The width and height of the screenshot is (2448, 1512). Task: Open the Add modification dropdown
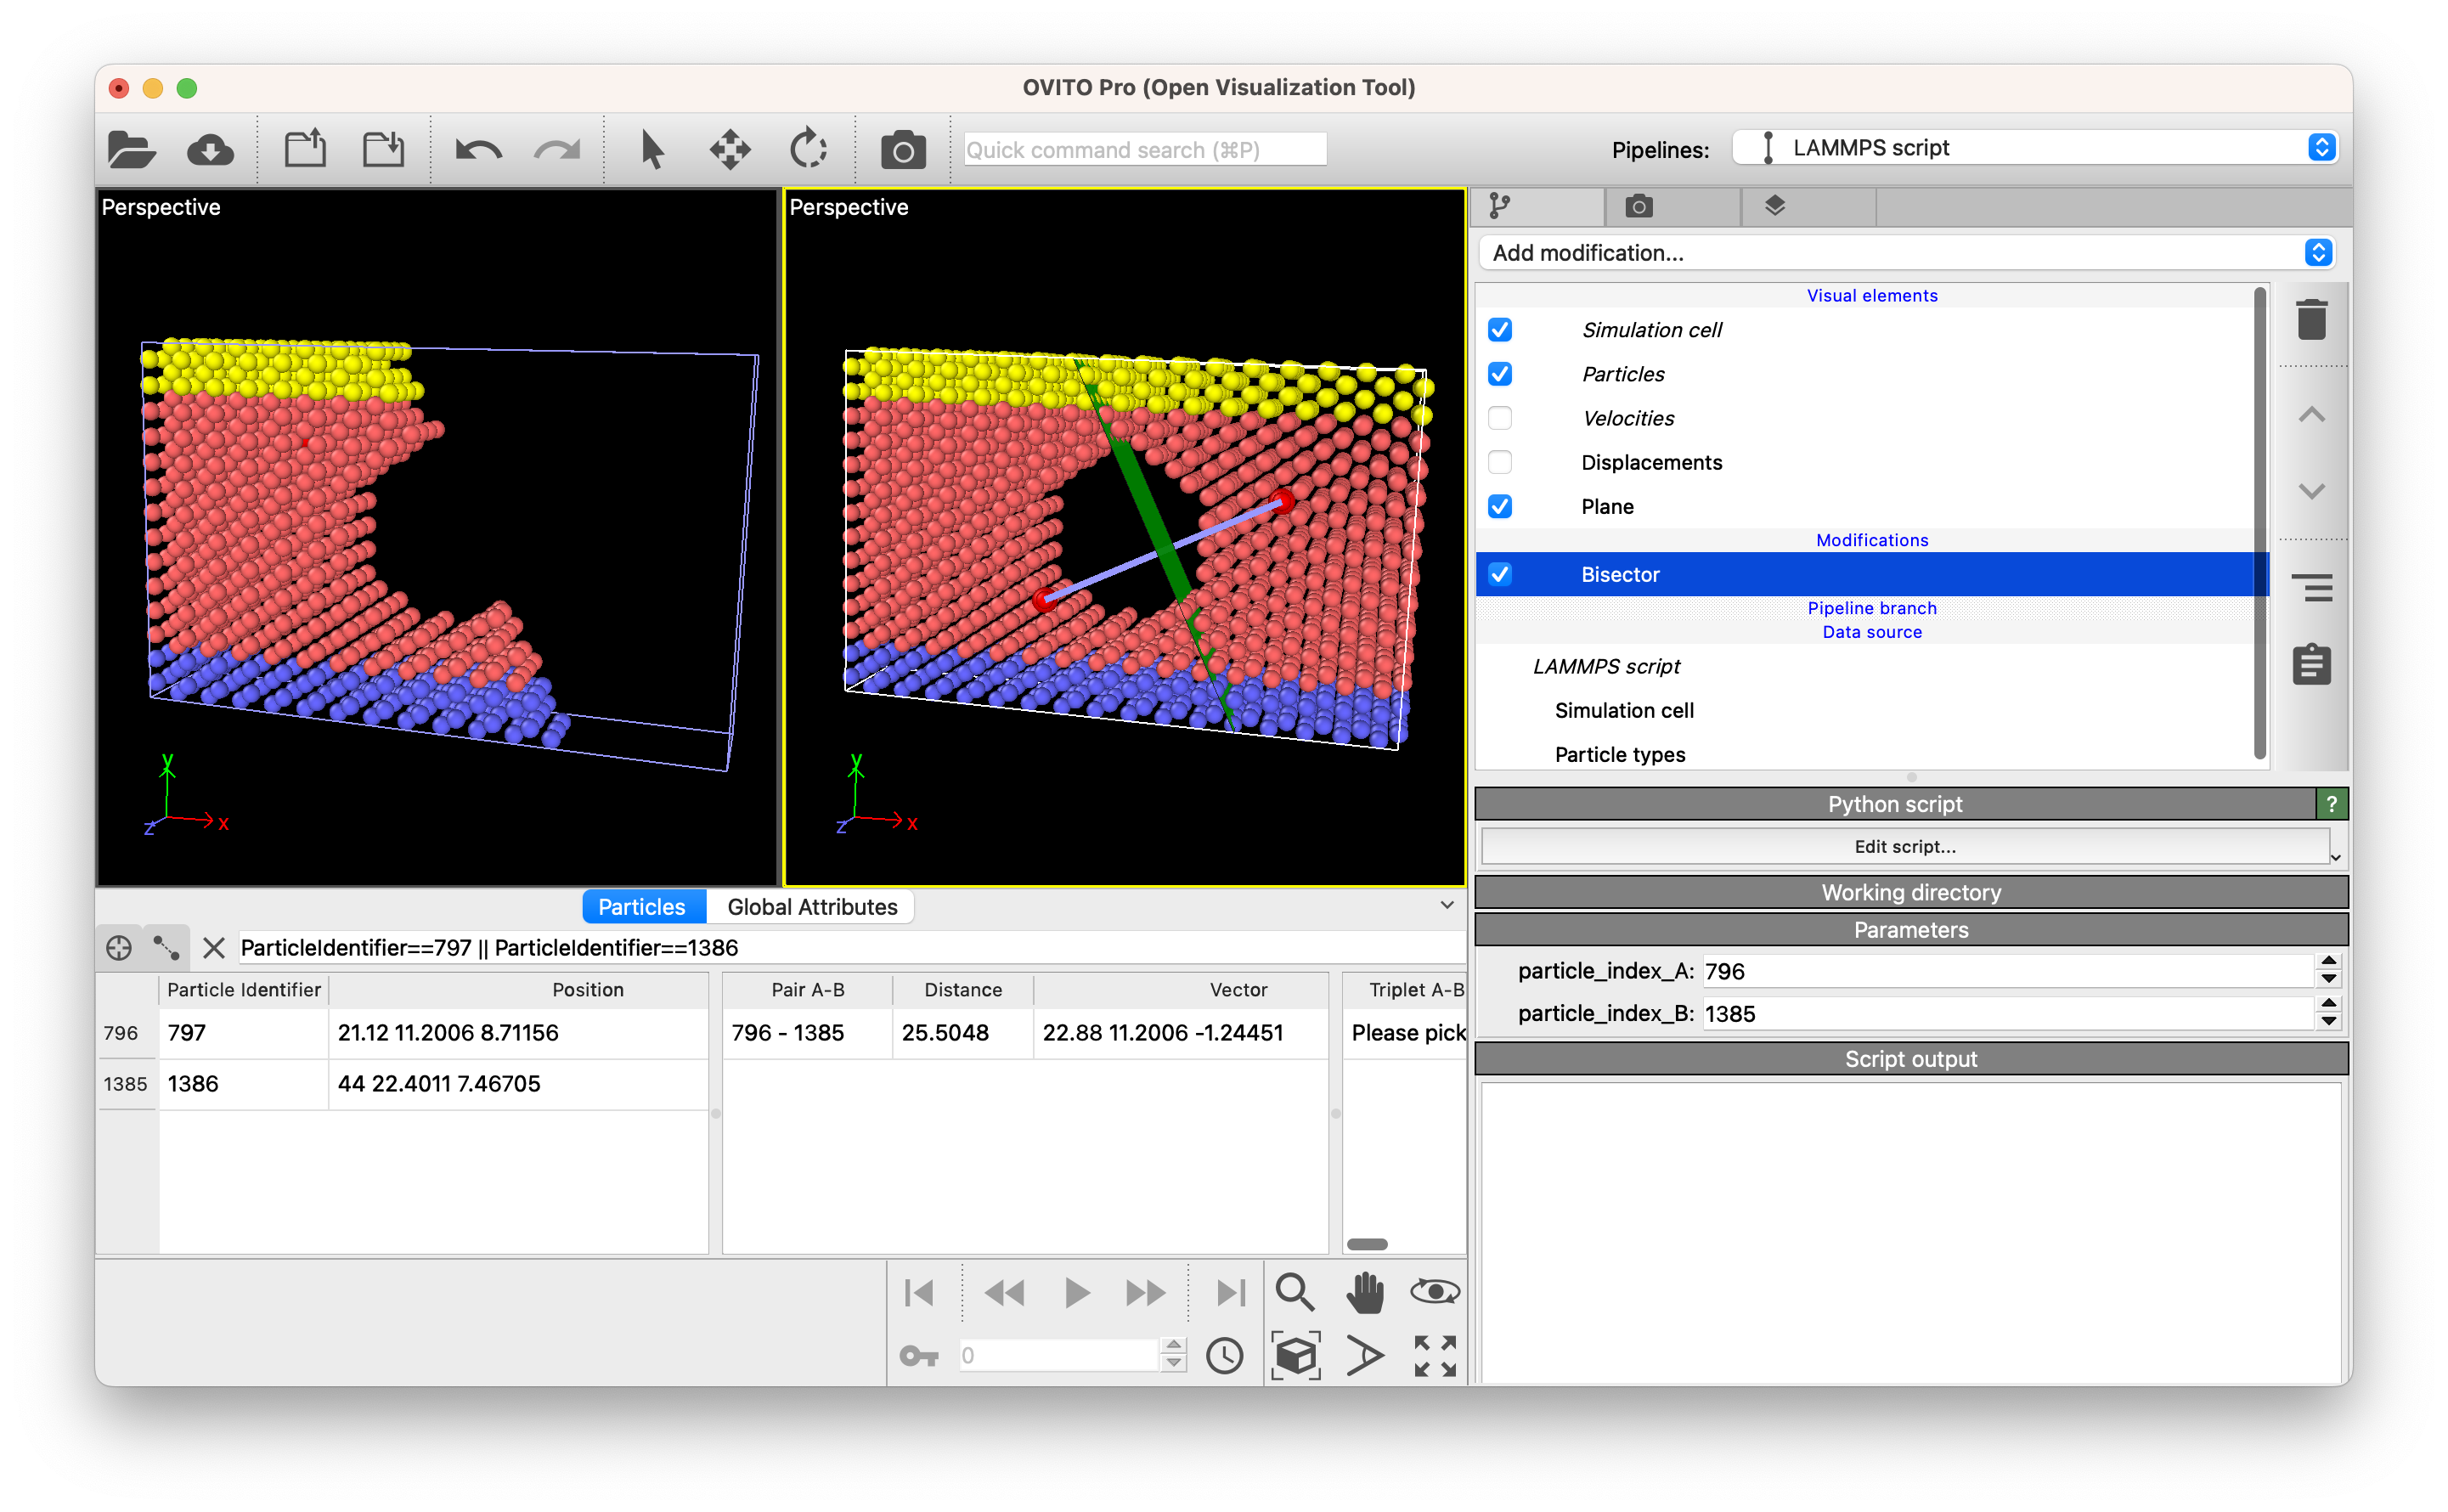(x=1905, y=253)
